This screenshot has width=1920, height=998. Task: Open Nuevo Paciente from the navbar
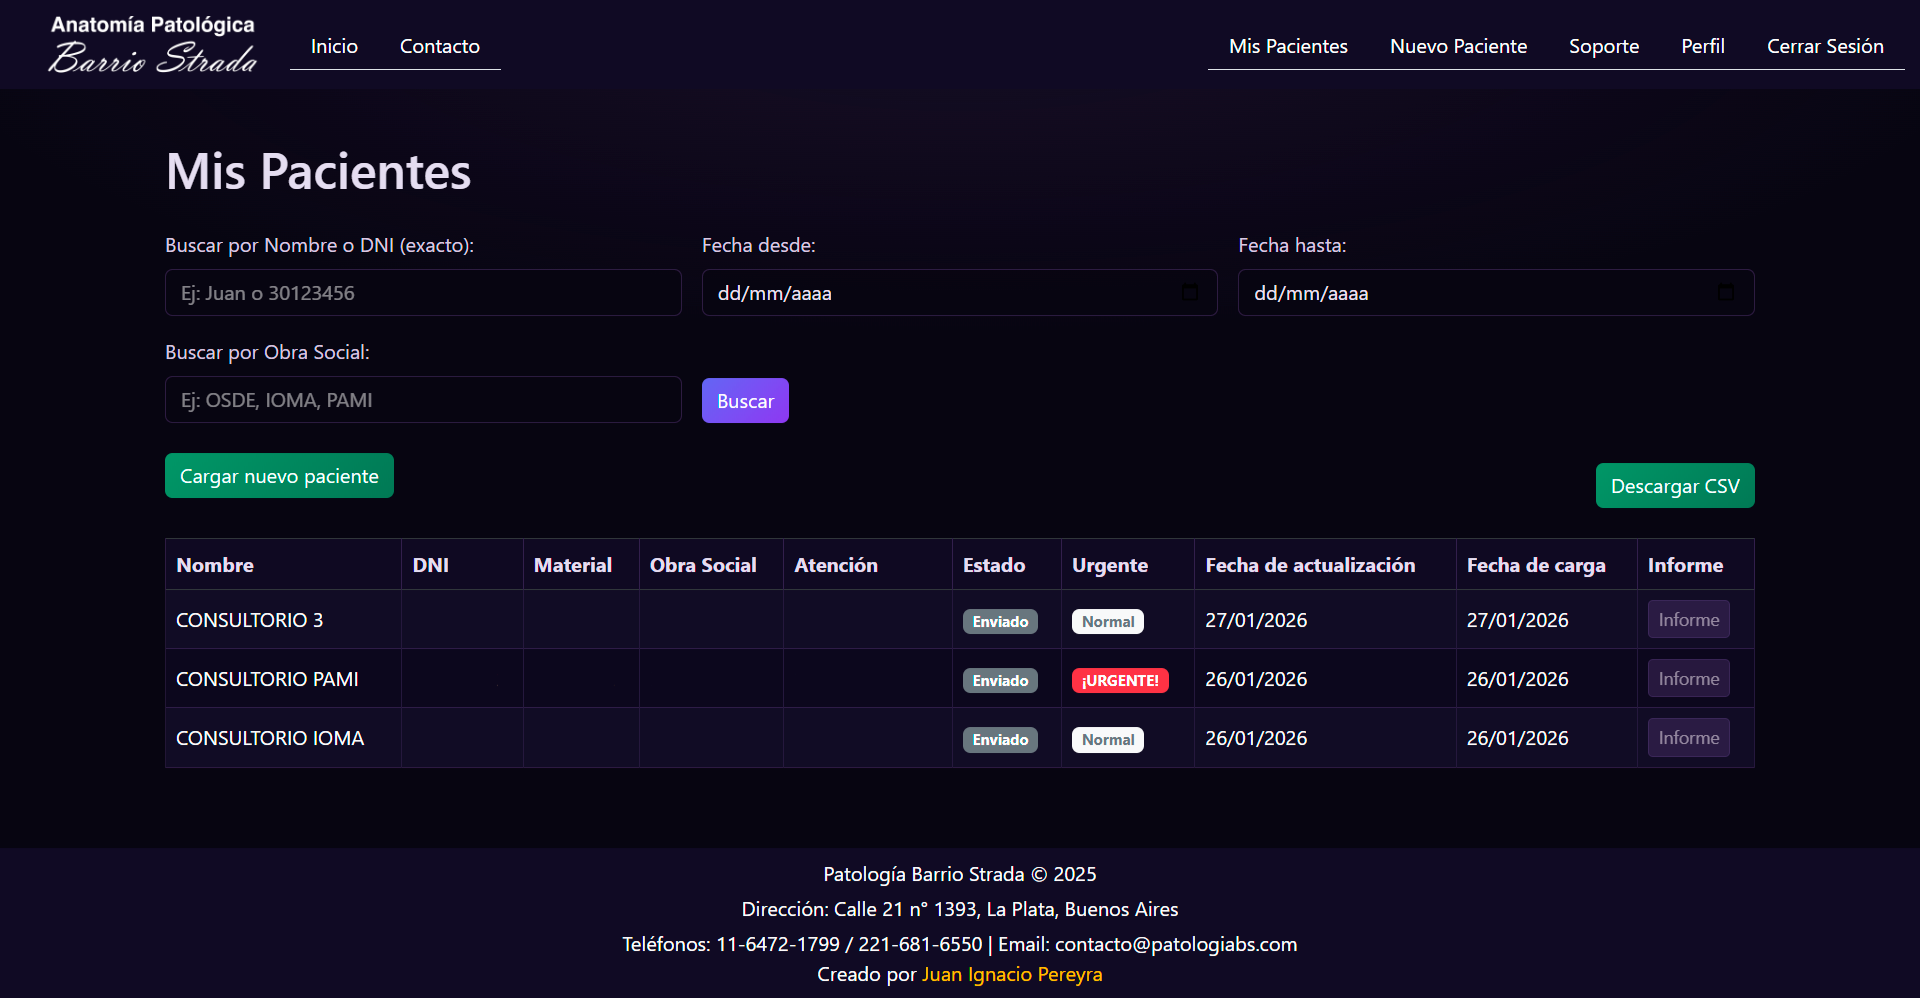[1458, 46]
